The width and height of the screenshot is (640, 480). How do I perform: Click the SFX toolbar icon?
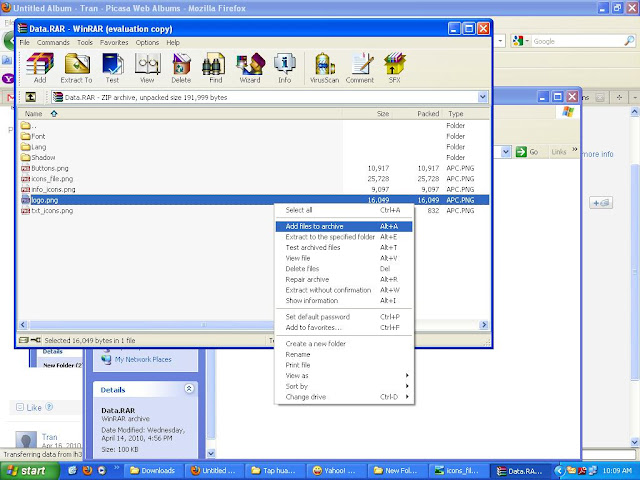393,66
